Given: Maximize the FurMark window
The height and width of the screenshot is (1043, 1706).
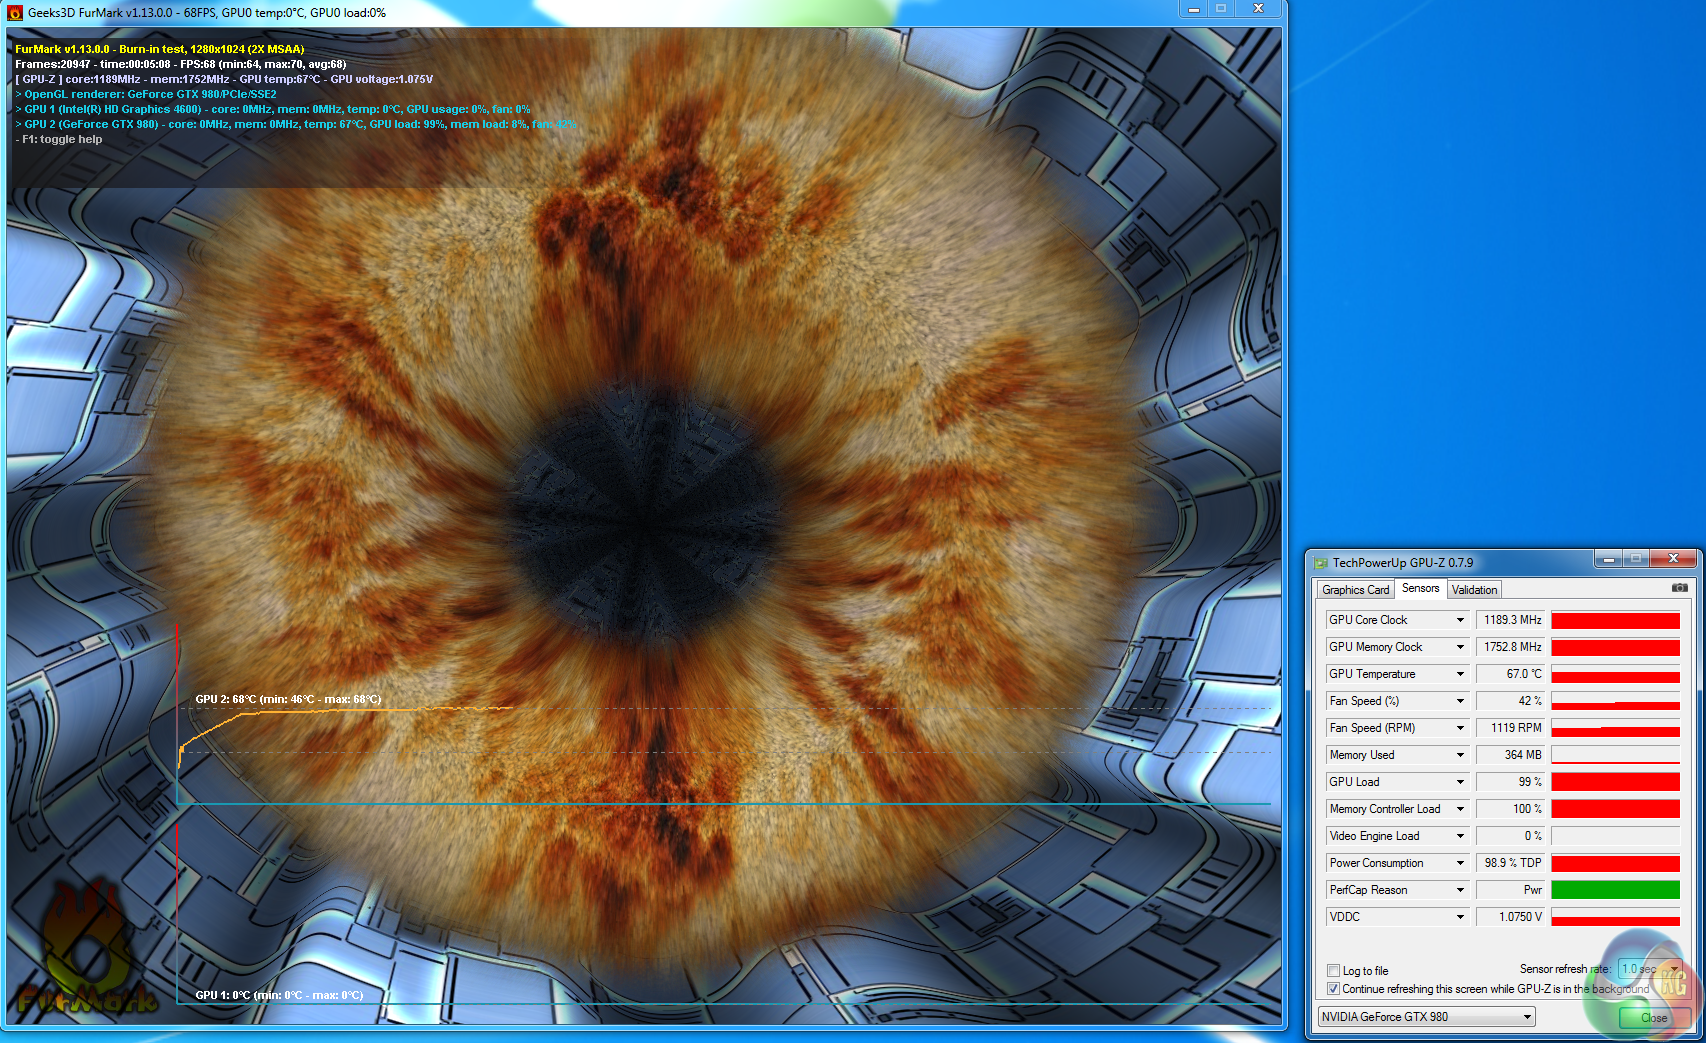Looking at the screenshot, I should pos(1221,9).
